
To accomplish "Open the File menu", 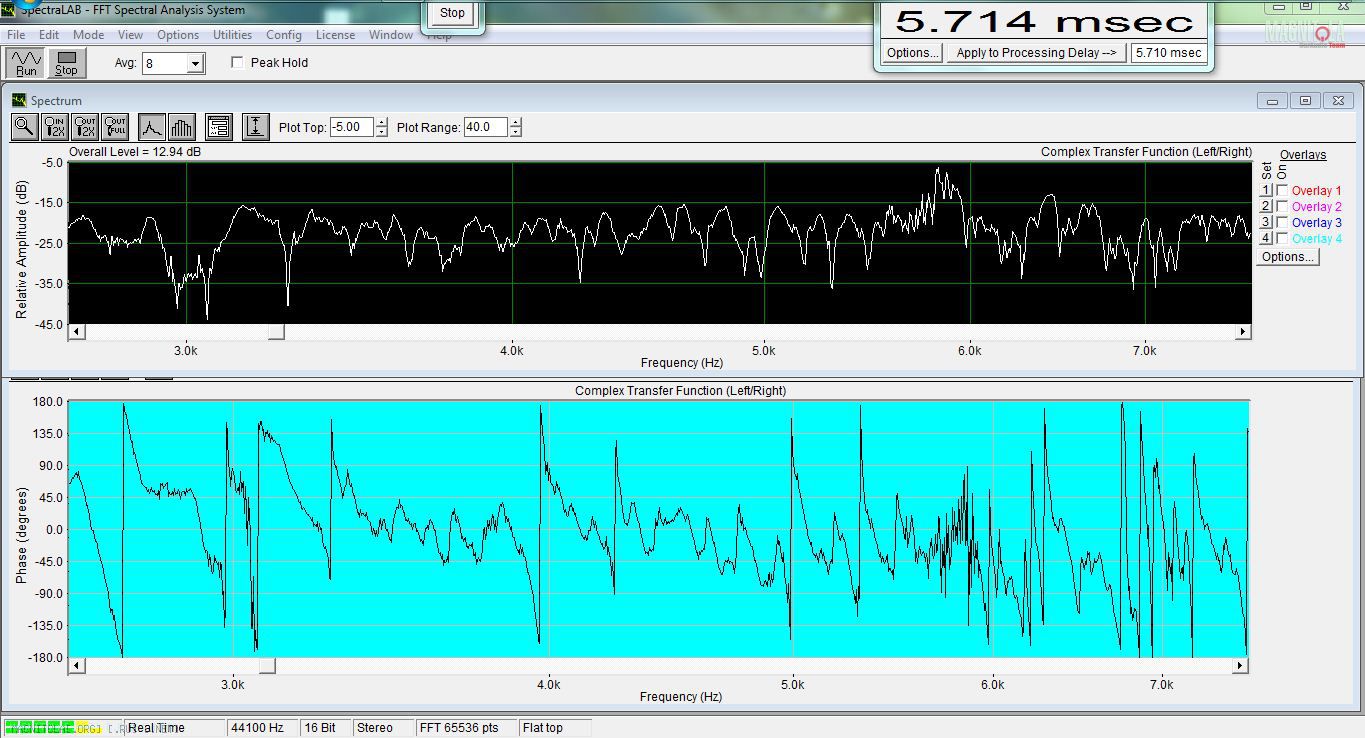I will (16, 34).
